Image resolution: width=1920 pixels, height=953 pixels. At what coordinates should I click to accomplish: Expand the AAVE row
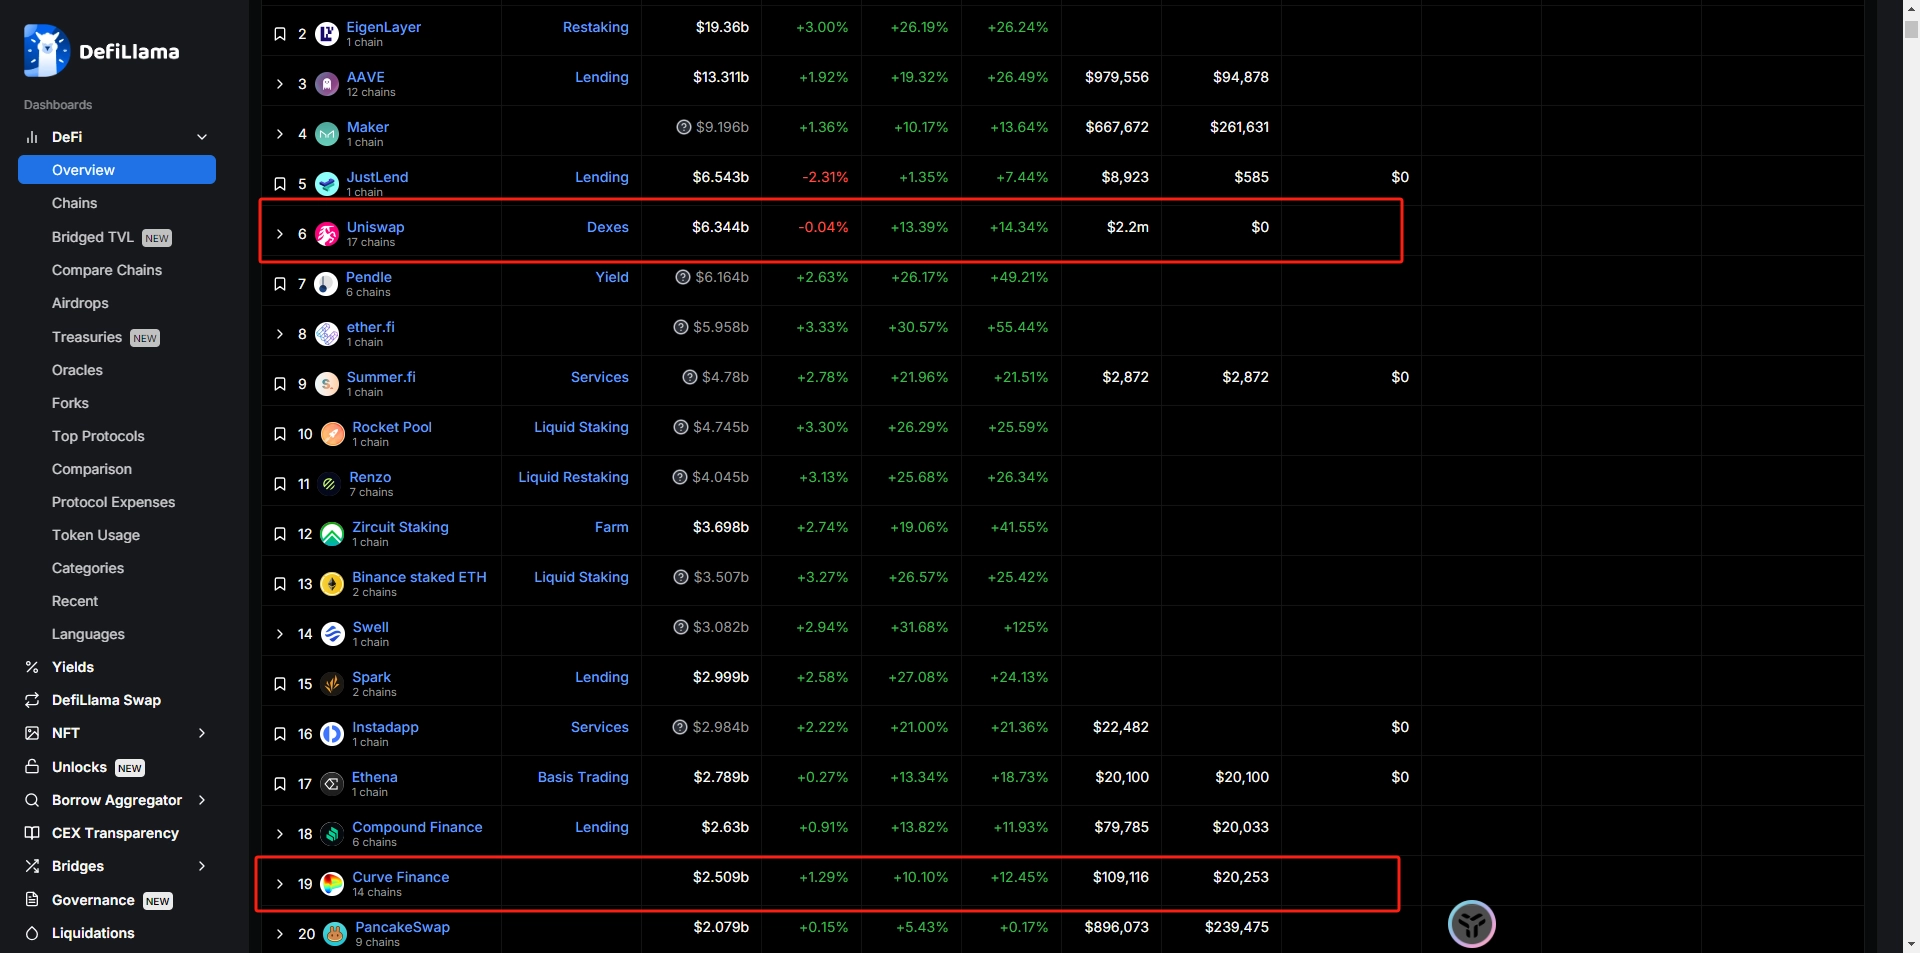coord(280,84)
